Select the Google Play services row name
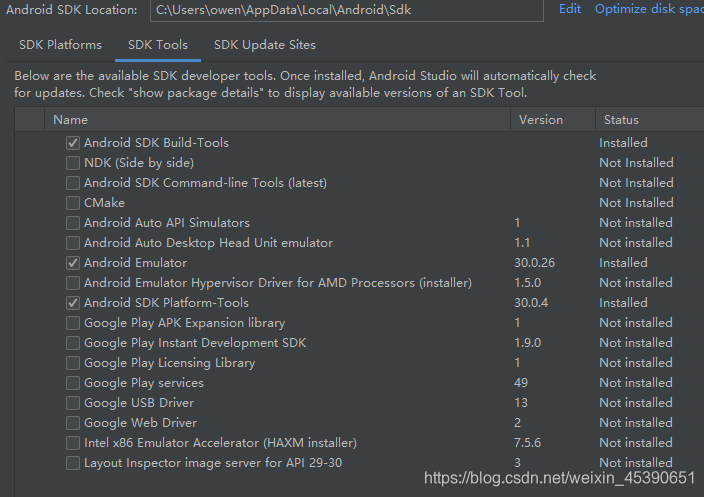704x497 pixels. [x=144, y=383]
